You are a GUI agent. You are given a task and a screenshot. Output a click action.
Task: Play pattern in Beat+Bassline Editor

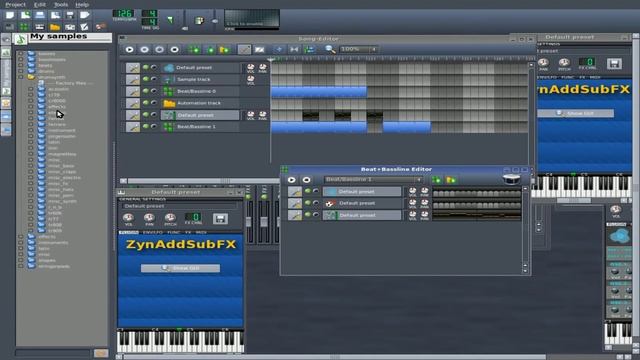[x=291, y=180]
